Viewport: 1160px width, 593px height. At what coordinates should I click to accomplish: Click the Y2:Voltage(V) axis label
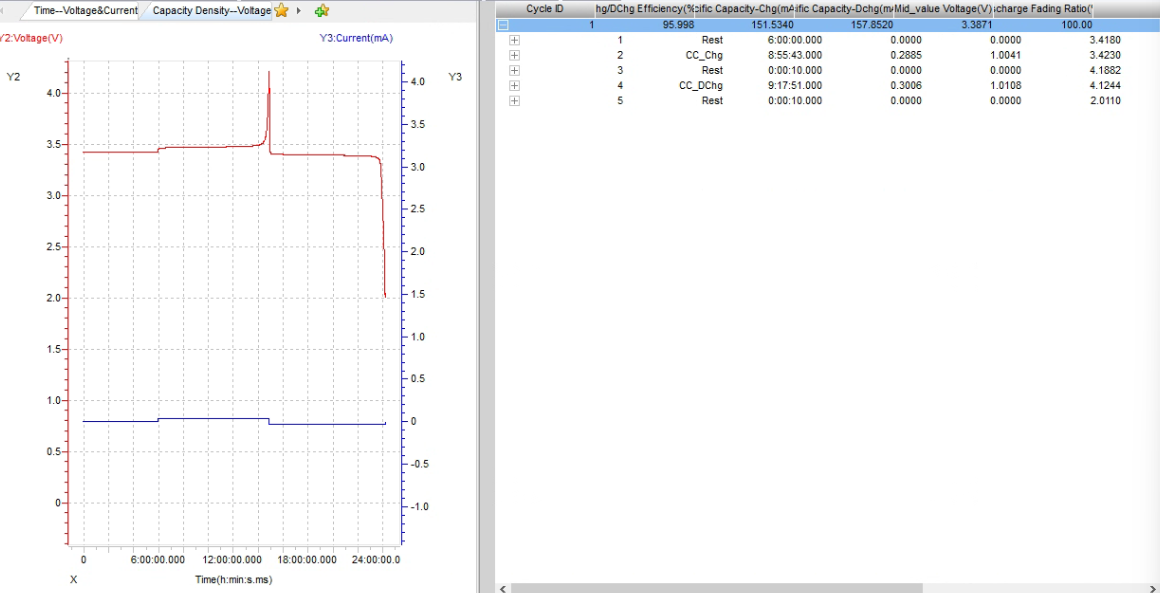[x=31, y=38]
